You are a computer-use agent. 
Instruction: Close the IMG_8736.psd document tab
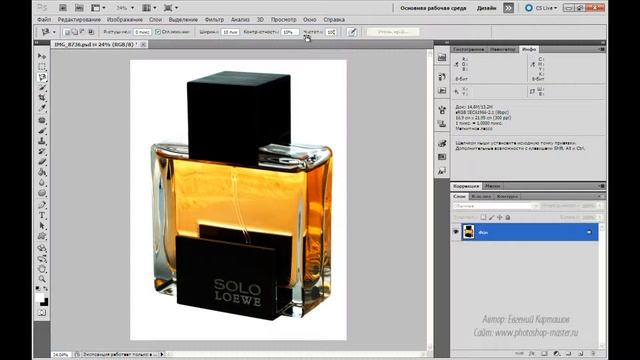[143, 44]
